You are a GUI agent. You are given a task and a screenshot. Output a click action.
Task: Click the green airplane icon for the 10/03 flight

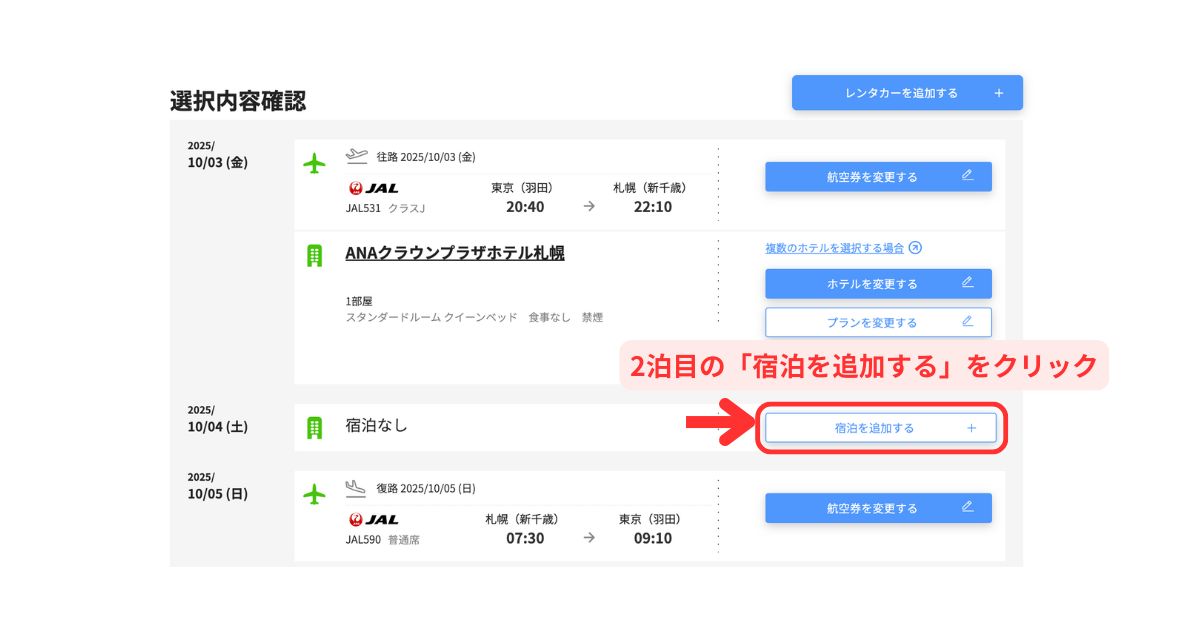pos(315,163)
